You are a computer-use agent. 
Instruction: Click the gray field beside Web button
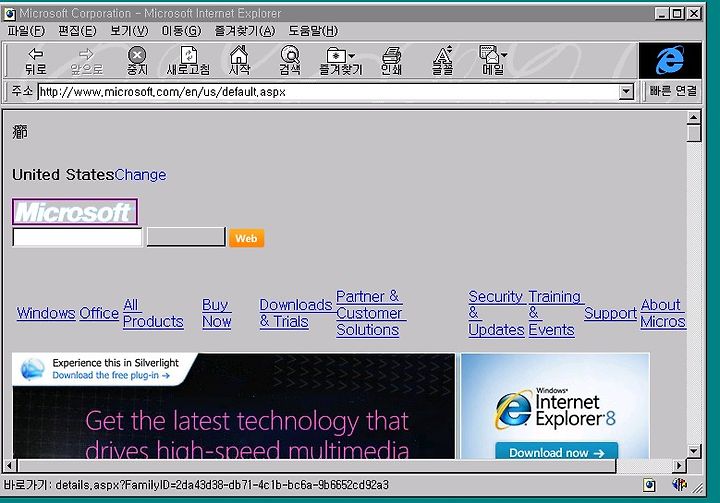tap(186, 237)
